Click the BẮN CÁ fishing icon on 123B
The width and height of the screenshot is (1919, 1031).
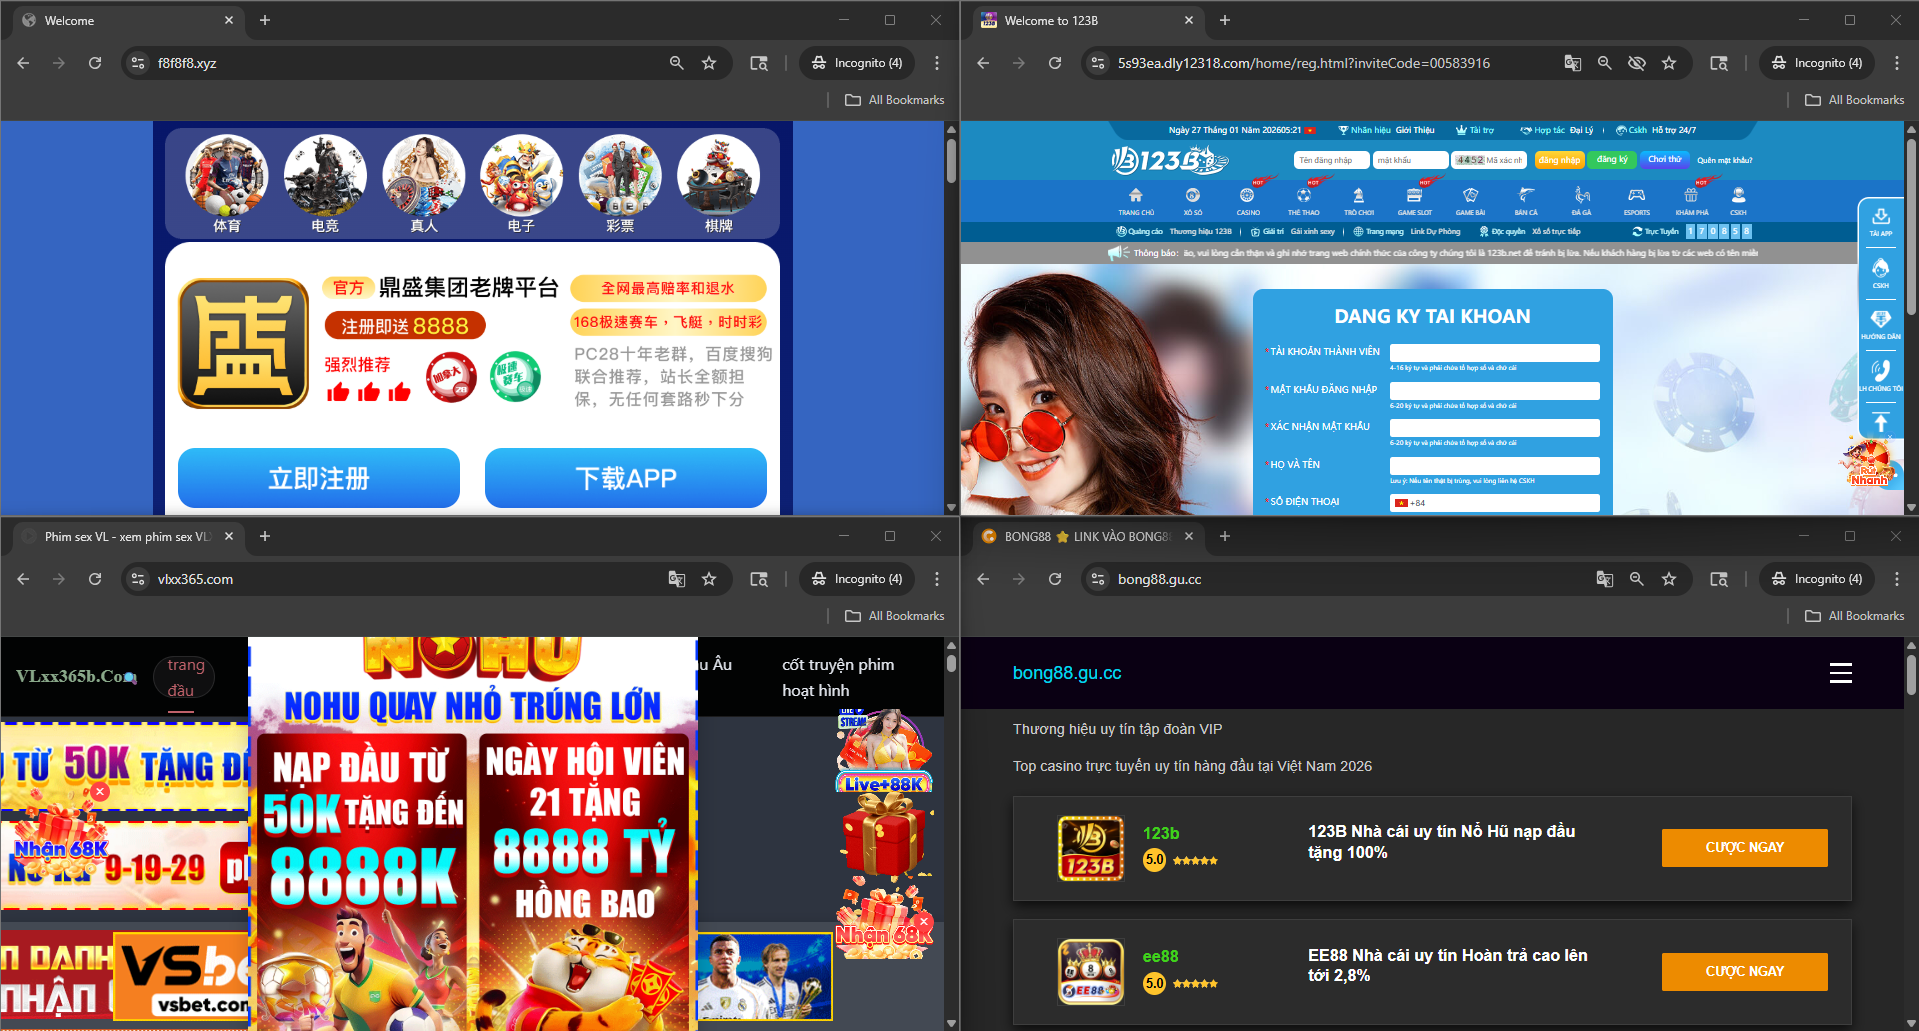[x=1526, y=195]
